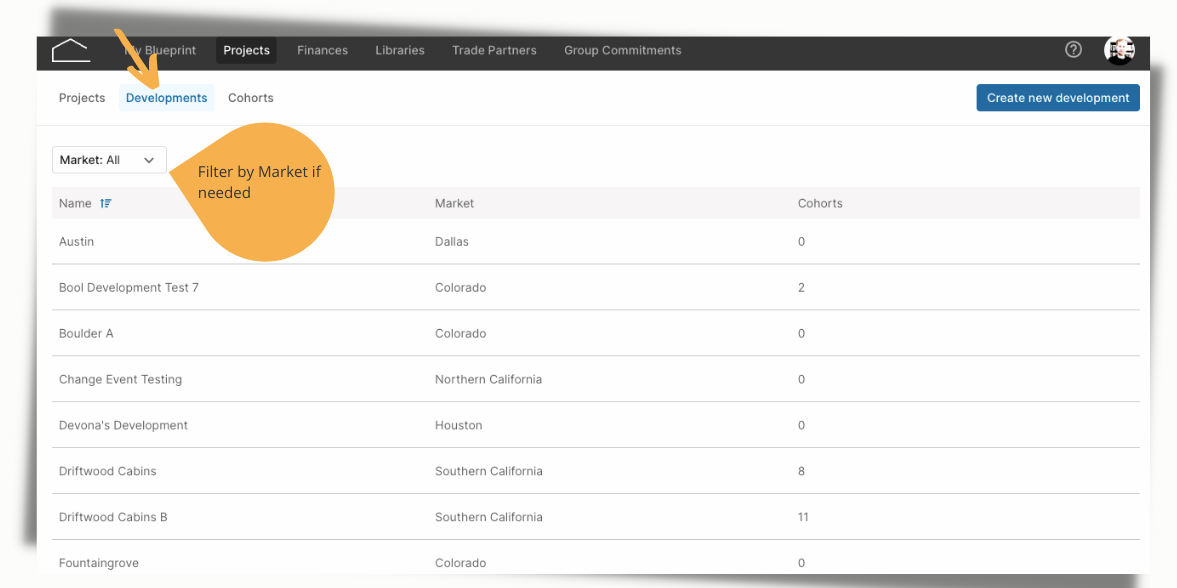1177x588 pixels.
Task: Open the user profile avatar
Action: 1119,50
